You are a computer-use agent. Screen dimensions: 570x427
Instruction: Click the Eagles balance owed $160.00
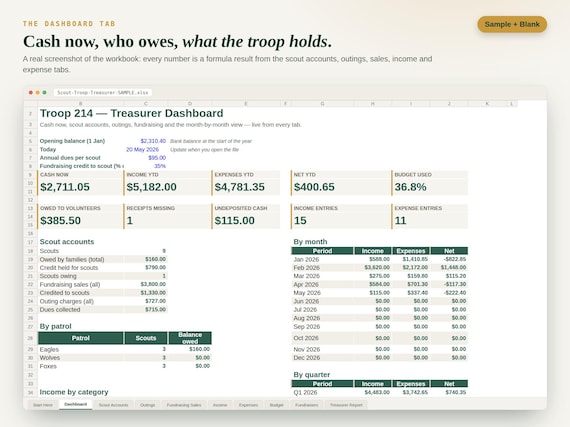click(x=199, y=349)
